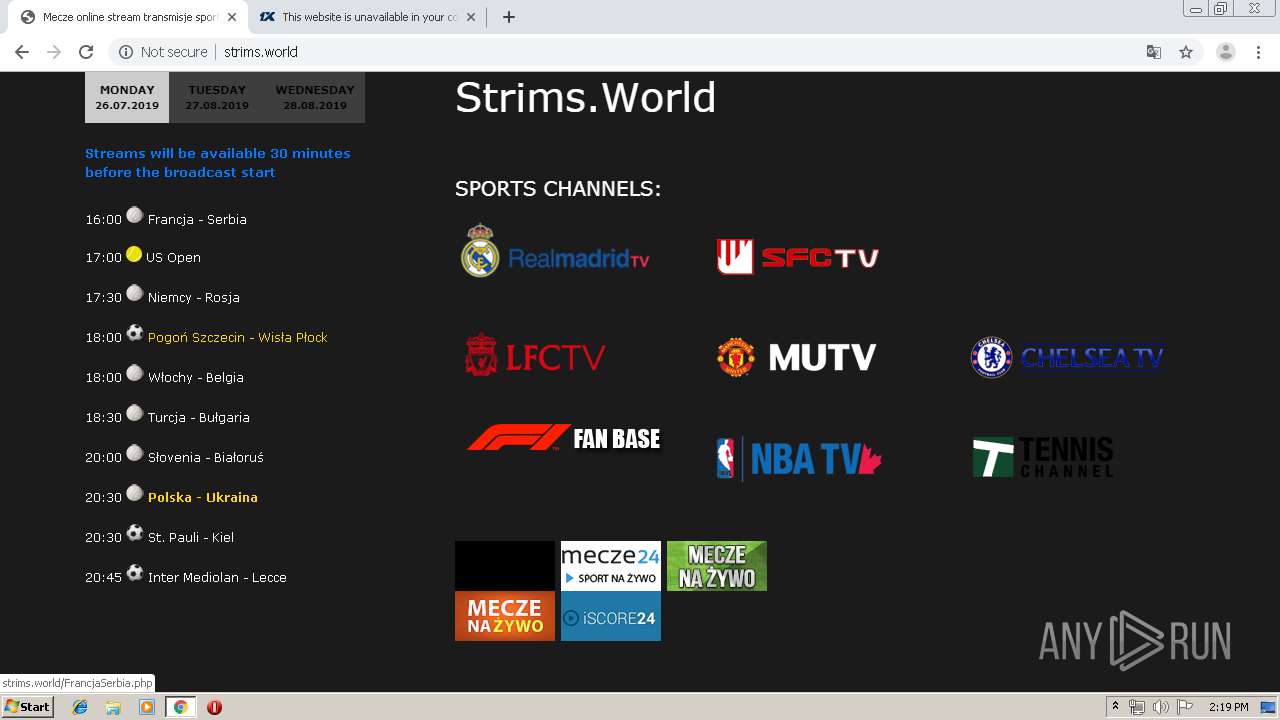This screenshot has width=1280, height=720.
Task: Open the Chrome three-dot menu
Action: 1258,52
